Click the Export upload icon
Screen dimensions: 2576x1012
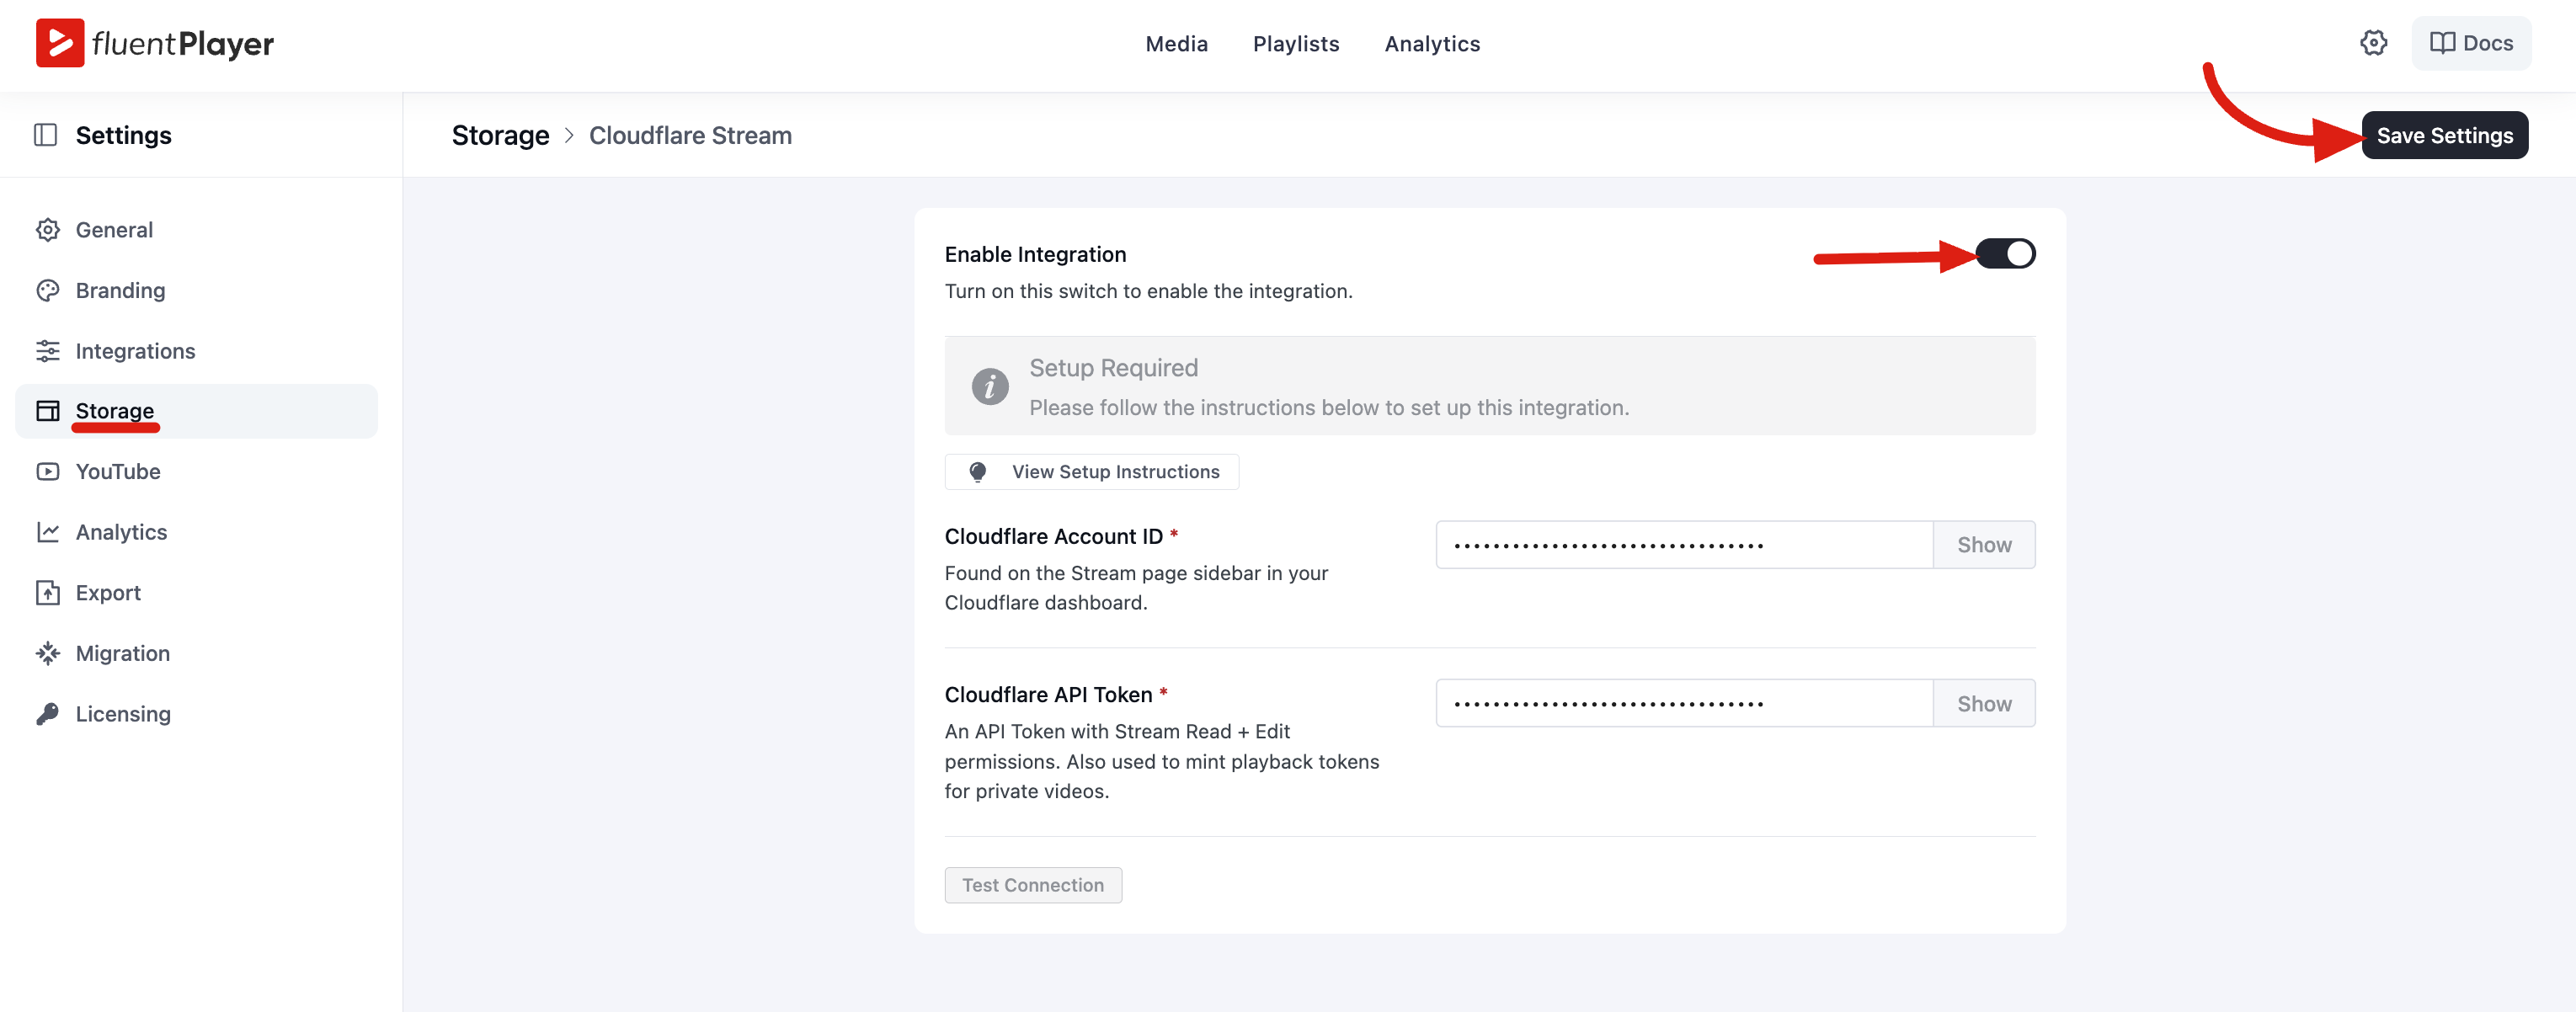pyautogui.click(x=48, y=593)
